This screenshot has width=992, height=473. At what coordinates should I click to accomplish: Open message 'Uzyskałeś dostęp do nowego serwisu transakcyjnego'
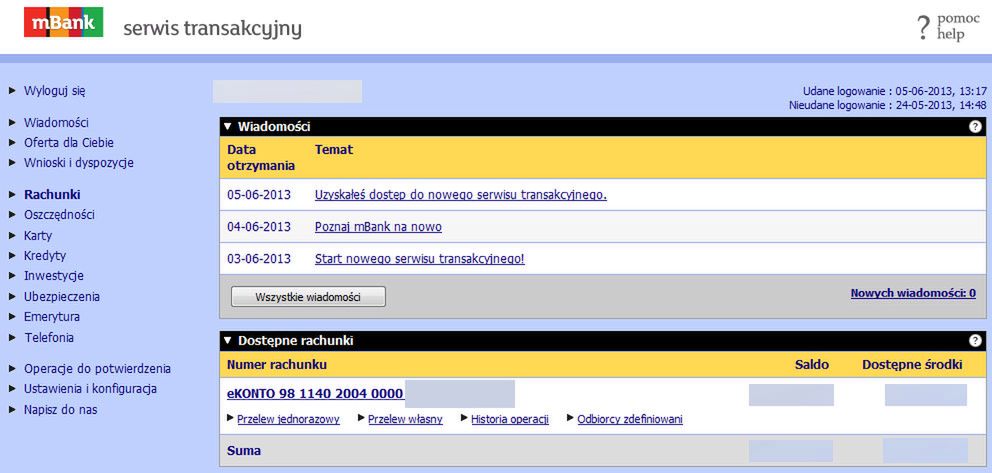coord(461,195)
